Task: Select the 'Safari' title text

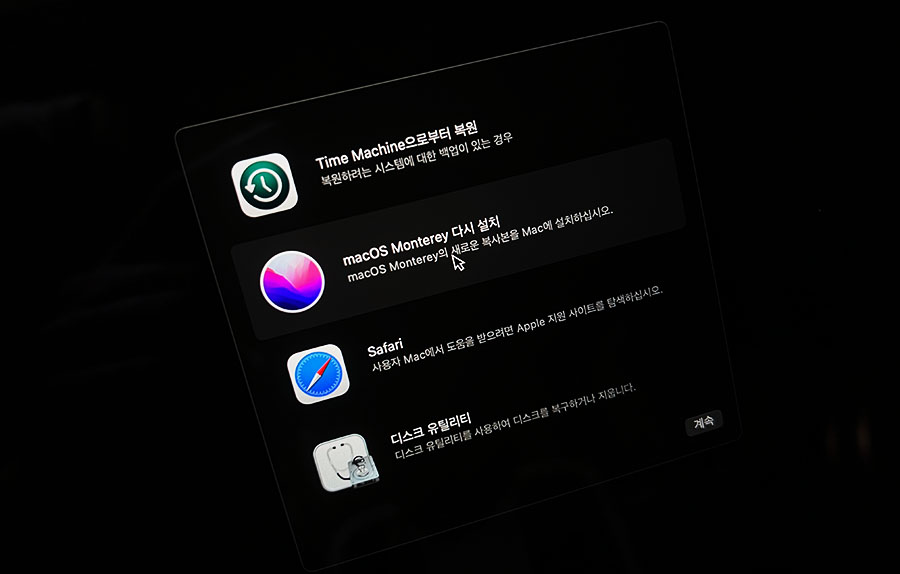Action: click(x=385, y=347)
